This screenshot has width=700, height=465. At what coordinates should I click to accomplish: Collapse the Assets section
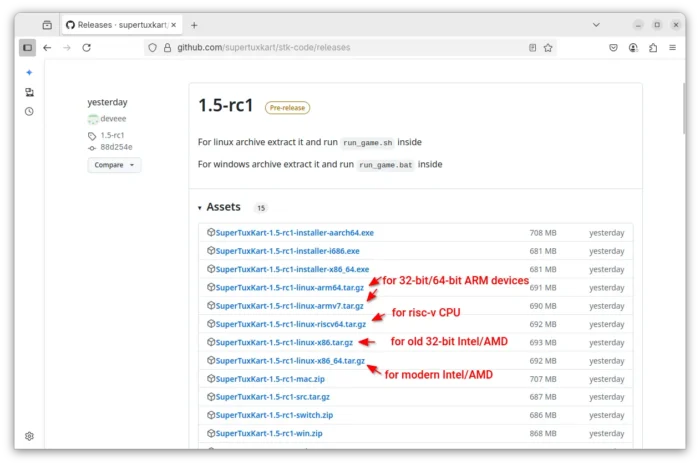(219, 207)
